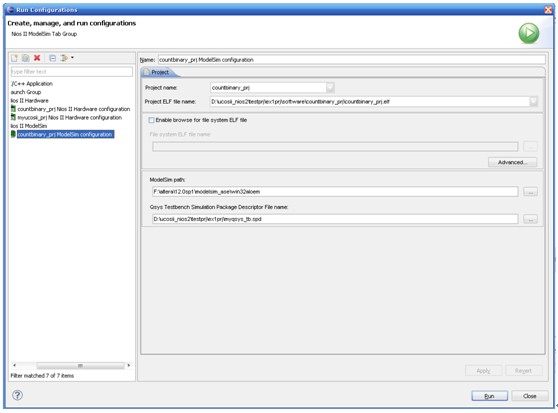The image size is (558, 413).
Task: Select the Launch Group tree item
Action: tap(26, 92)
